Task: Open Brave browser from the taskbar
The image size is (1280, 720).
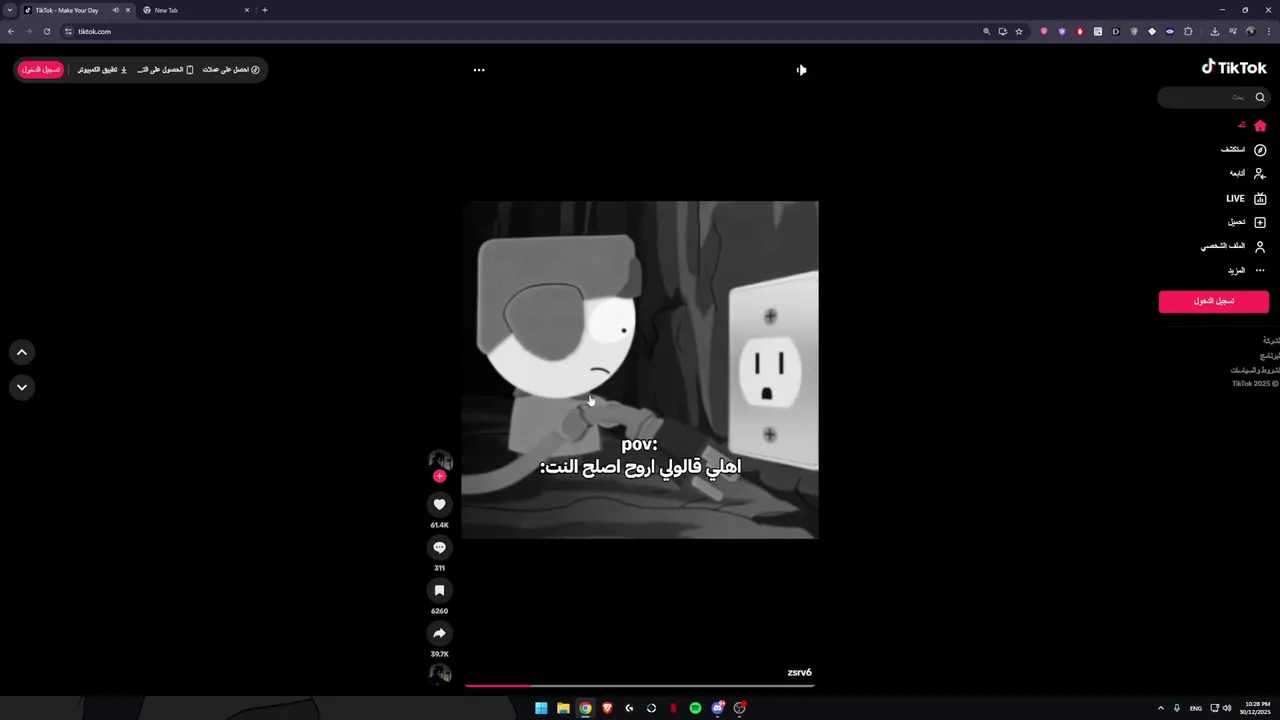Action: (607, 708)
